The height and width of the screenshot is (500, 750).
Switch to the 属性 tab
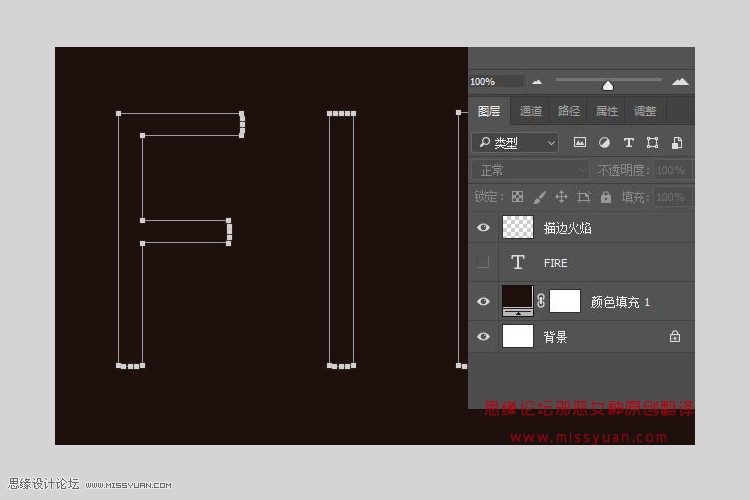coord(607,111)
